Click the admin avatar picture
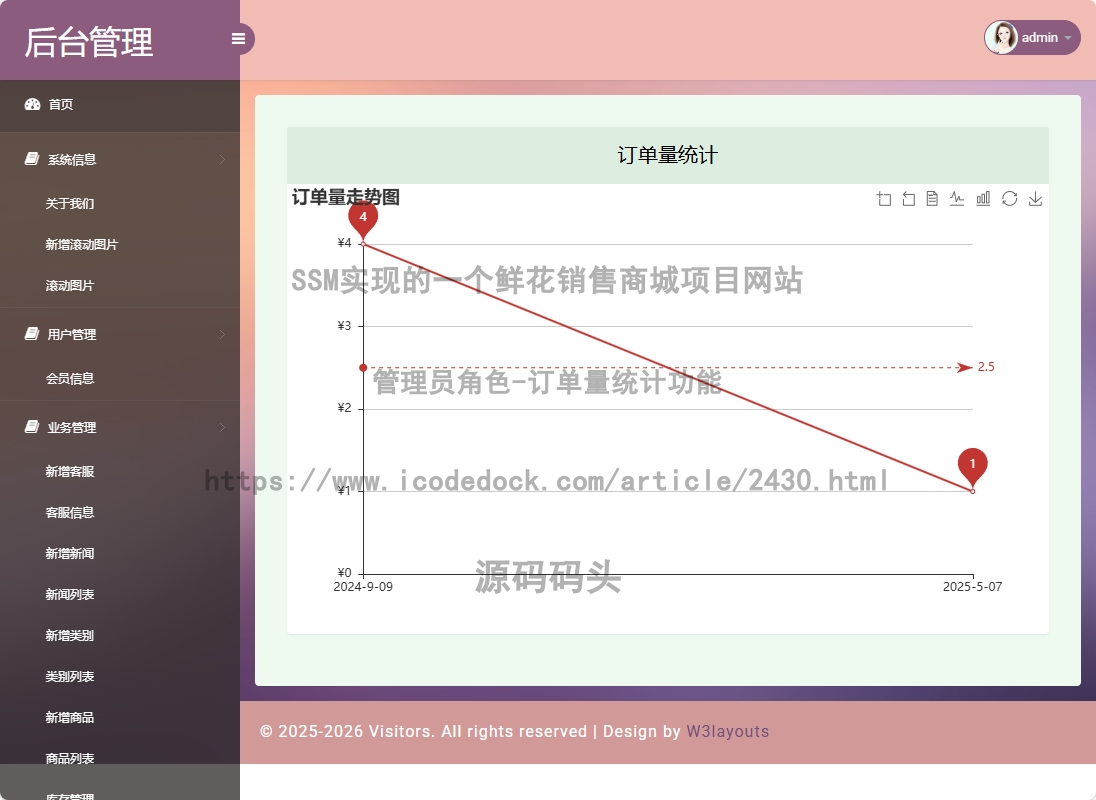This screenshot has width=1096, height=800. click(x=1001, y=38)
